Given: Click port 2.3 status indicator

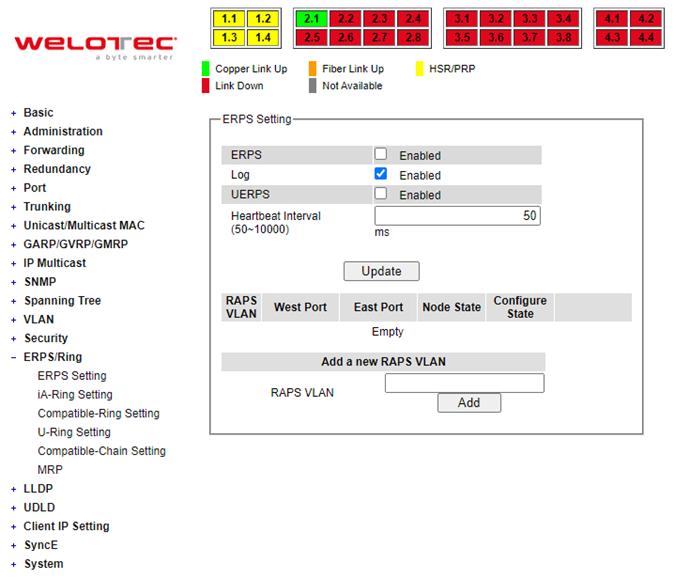Looking at the screenshot, I should pos(379,19).
